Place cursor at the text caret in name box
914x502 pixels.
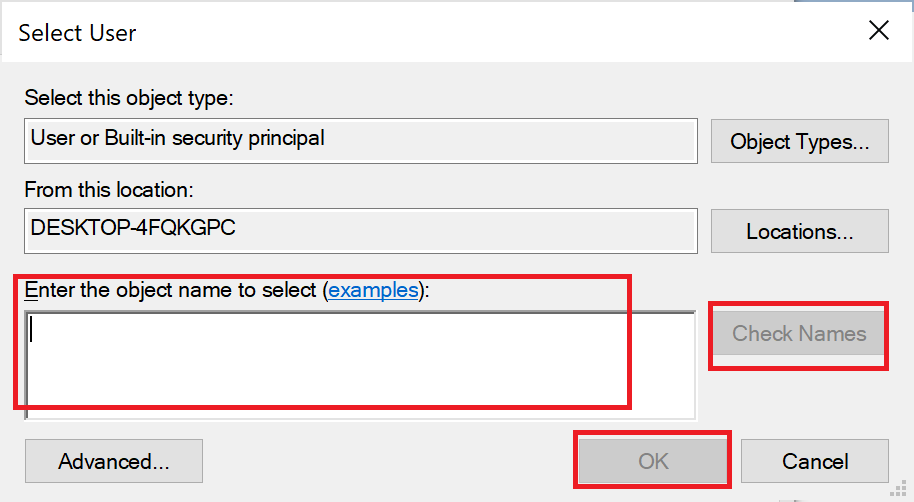point(33,329)
